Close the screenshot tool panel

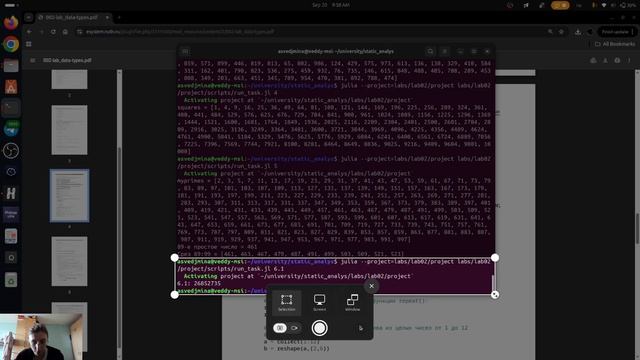(x=371, y=286)
